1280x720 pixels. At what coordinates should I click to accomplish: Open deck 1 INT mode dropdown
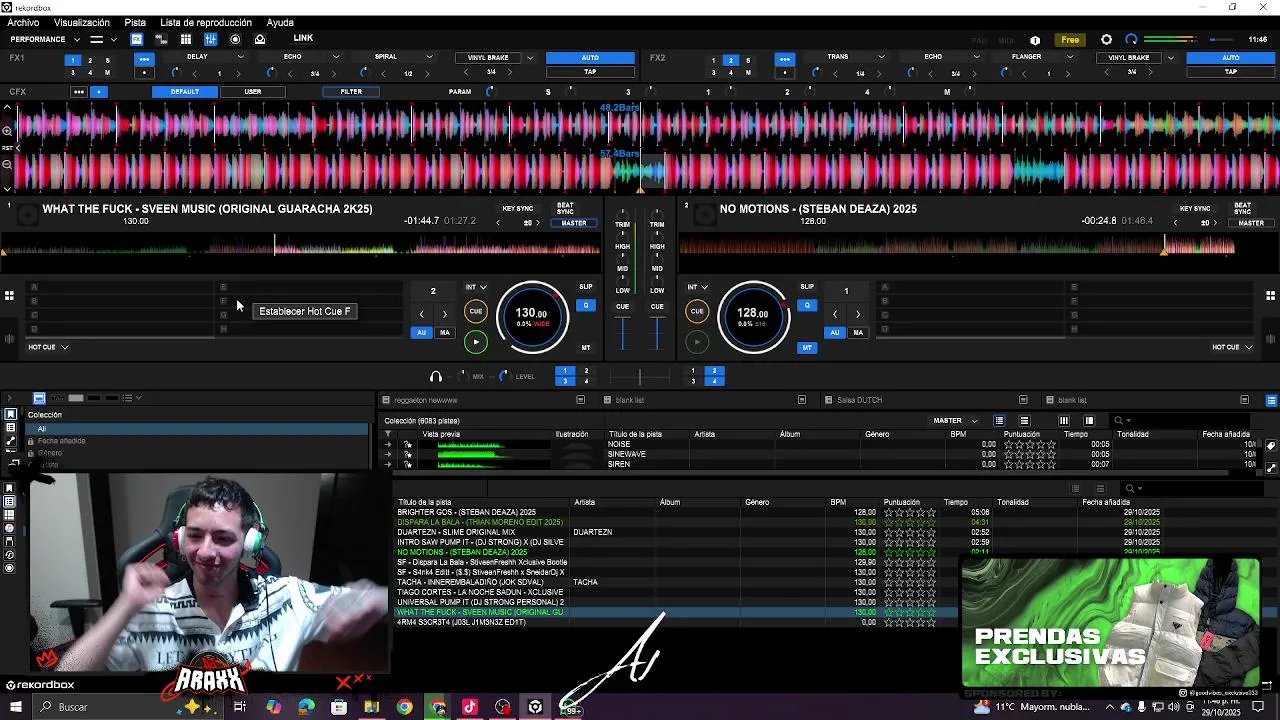pyautogui.click(x=476, y=287)
